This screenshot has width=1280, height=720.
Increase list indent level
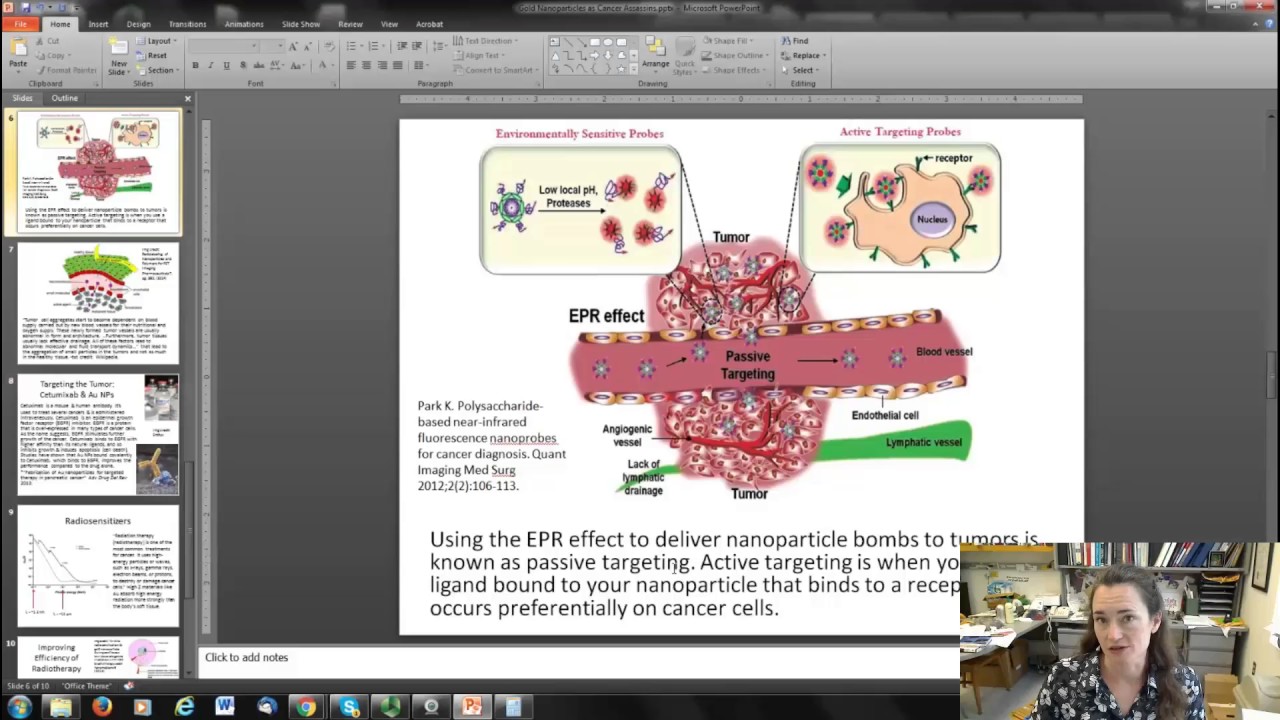417,46
